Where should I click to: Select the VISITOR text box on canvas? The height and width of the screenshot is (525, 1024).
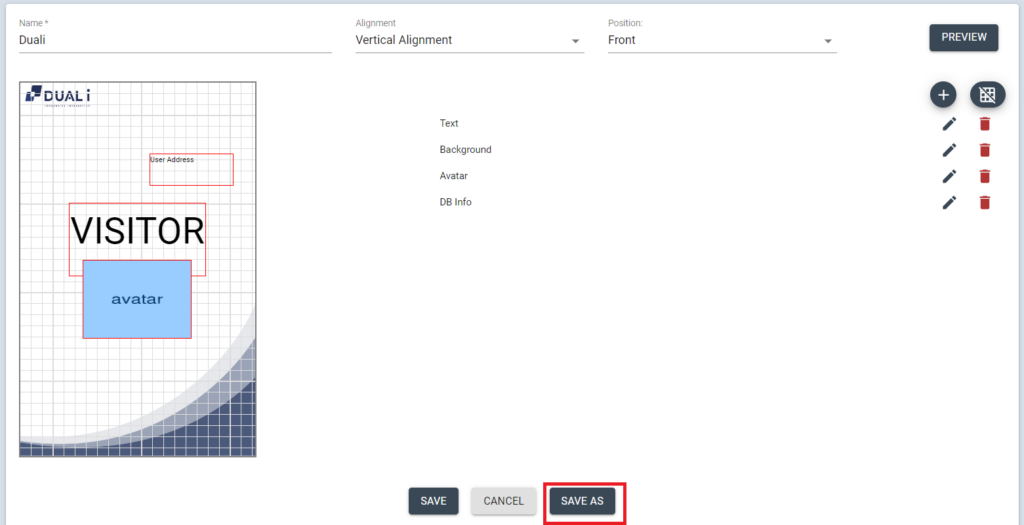(137, 230)
